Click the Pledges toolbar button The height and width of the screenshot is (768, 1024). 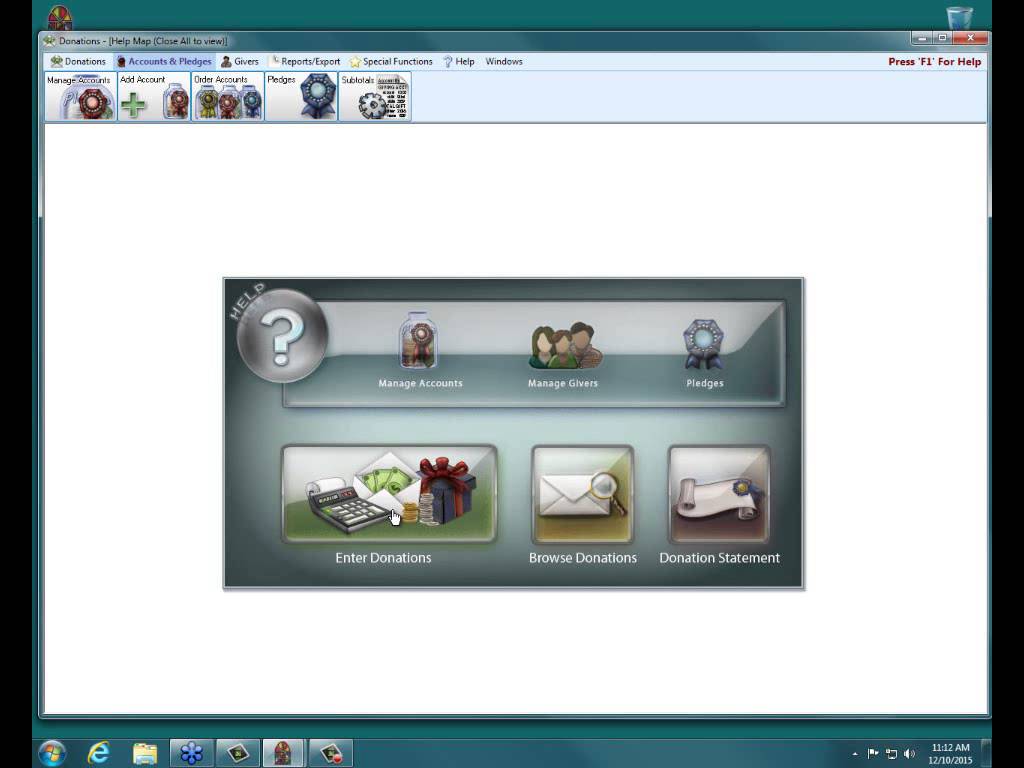[302, 97]
